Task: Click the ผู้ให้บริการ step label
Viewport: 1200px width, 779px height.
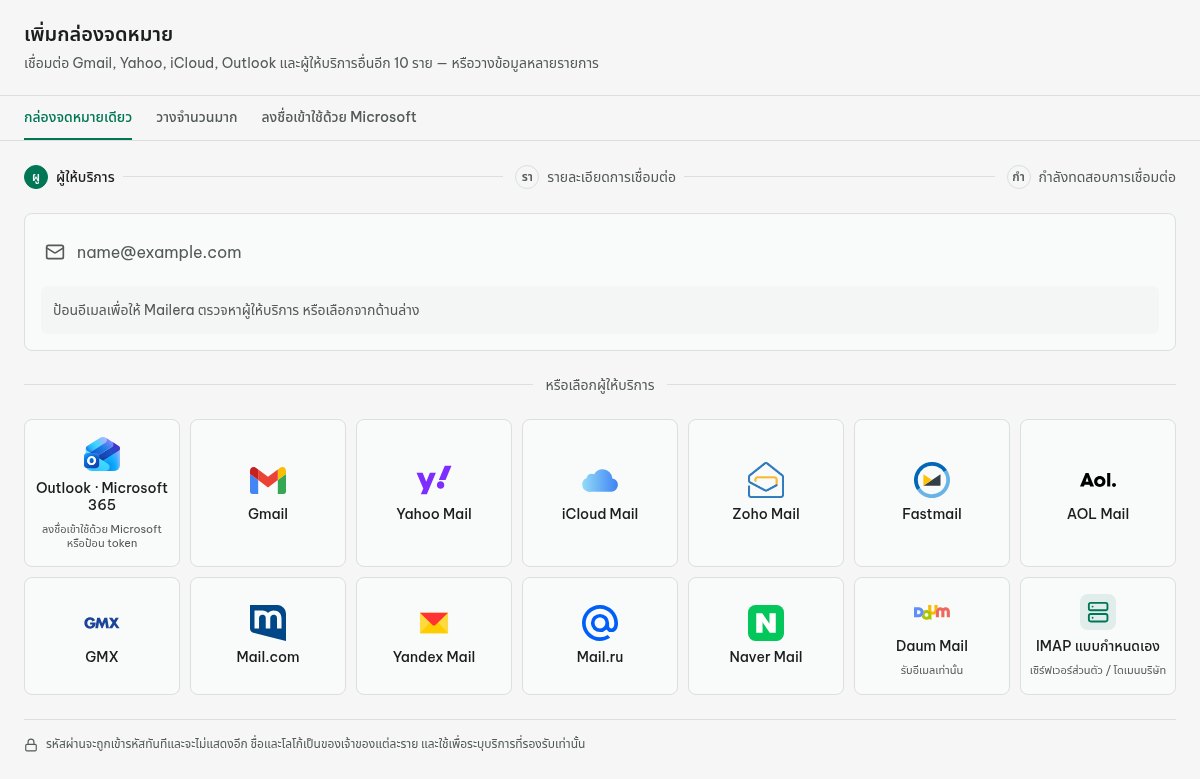Action: 86,177
